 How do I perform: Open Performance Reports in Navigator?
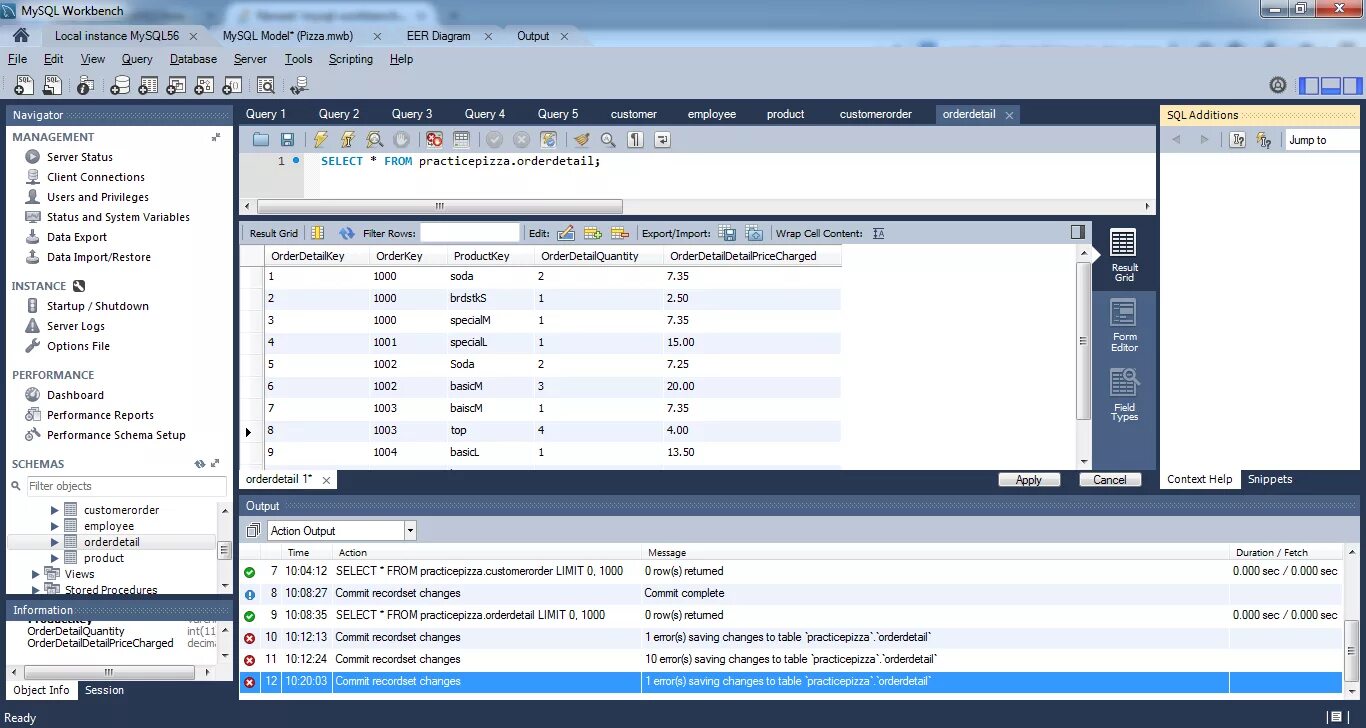[100, 415]
